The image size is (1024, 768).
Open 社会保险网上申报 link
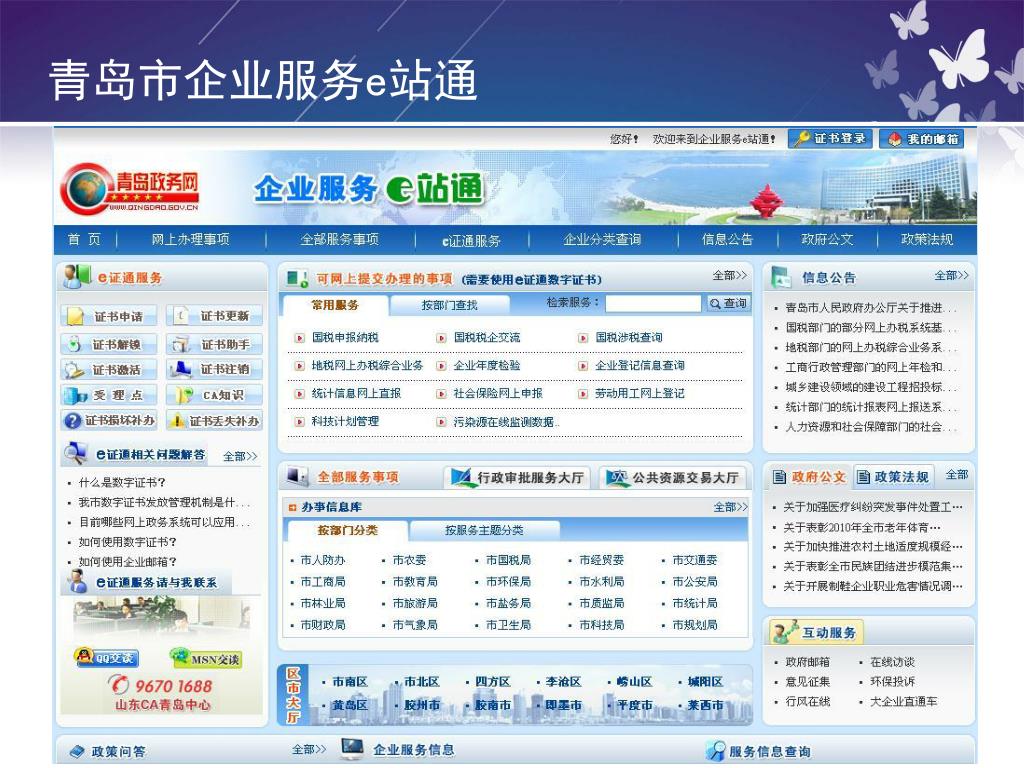pos(498,393)
